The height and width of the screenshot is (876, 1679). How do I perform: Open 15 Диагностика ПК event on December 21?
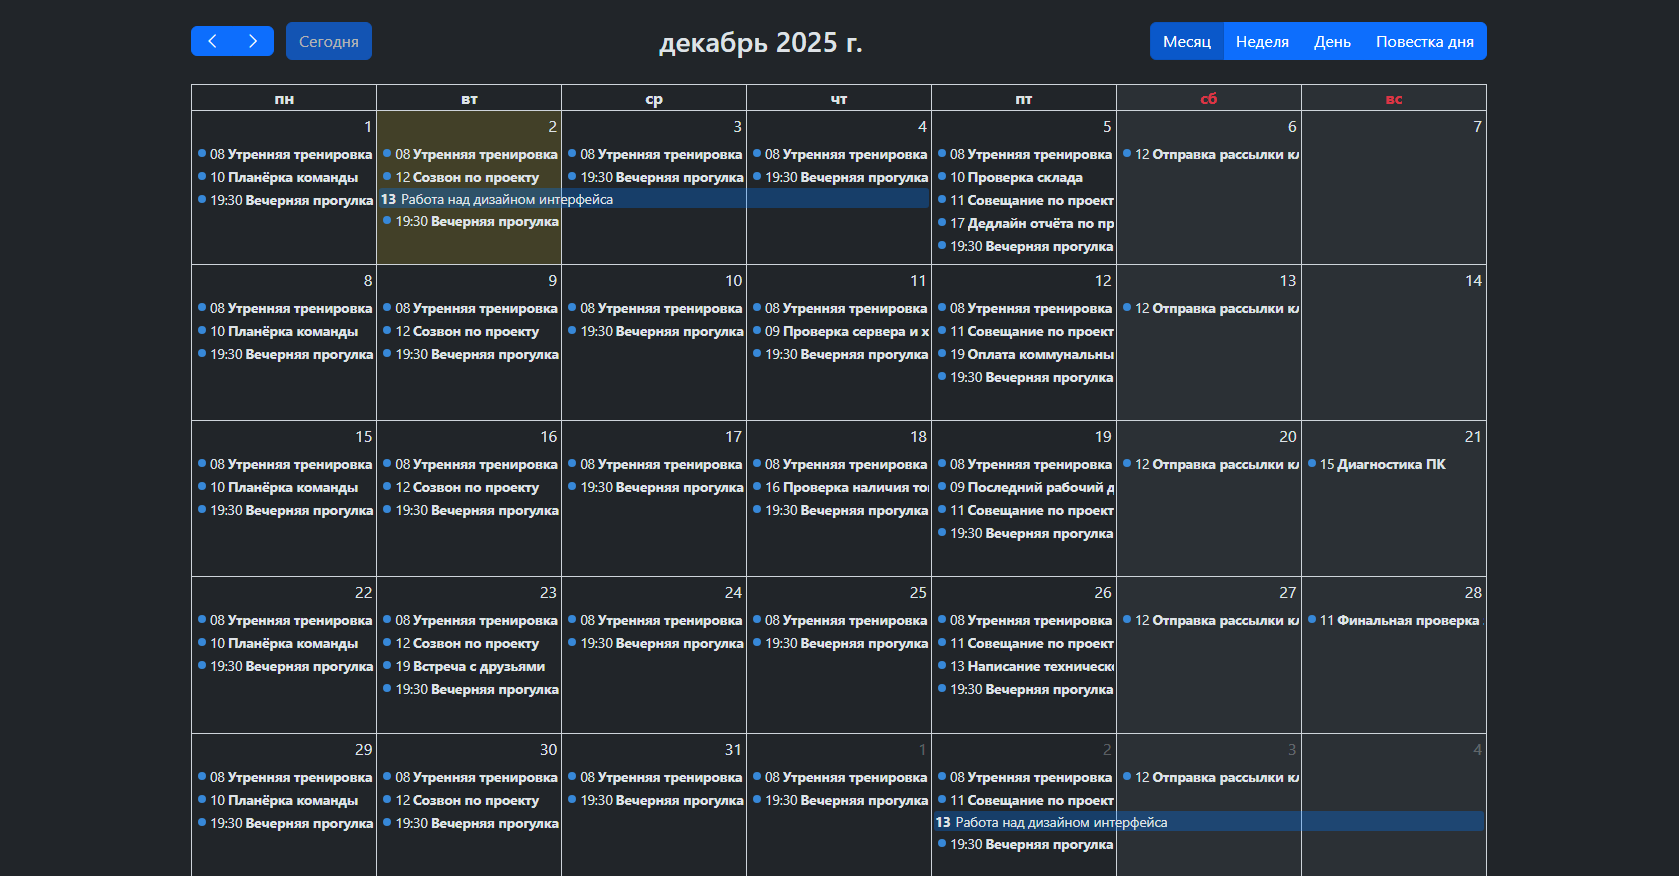(1394, 464)
